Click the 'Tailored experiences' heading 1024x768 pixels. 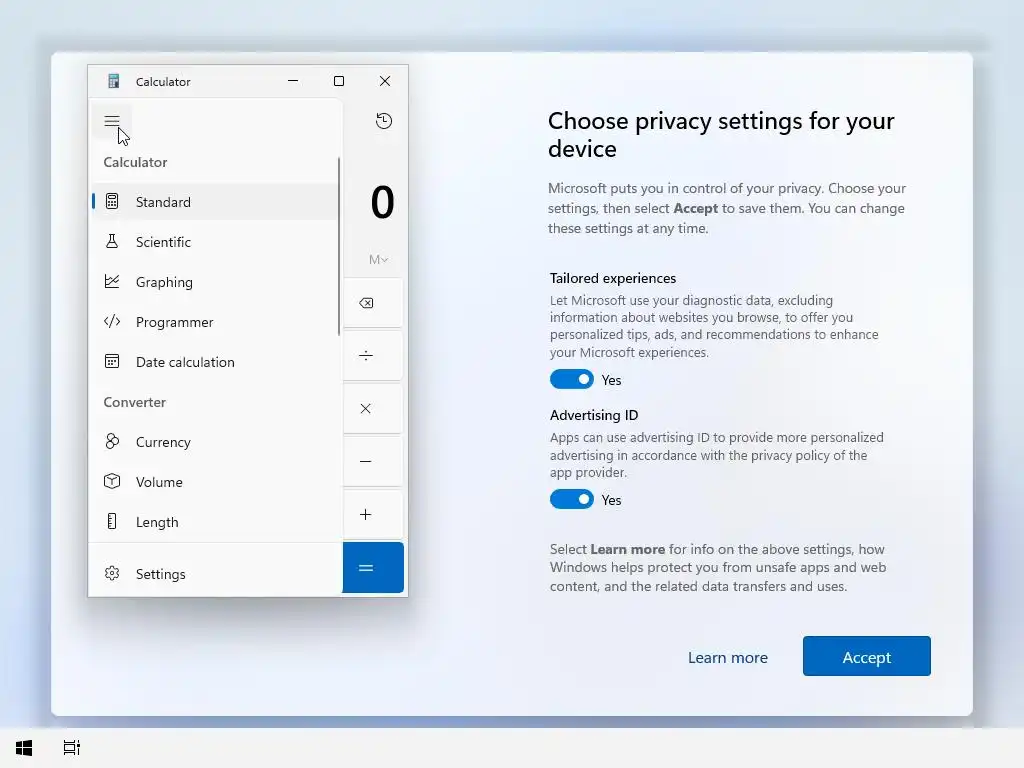[x=613, y=278]
